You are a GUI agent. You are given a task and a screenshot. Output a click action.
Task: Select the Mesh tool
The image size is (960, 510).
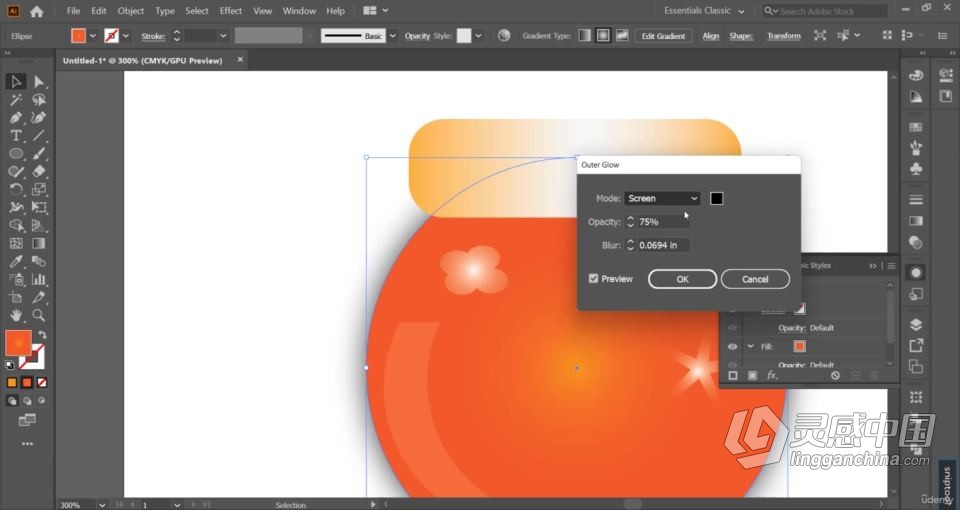coord(16,243)
